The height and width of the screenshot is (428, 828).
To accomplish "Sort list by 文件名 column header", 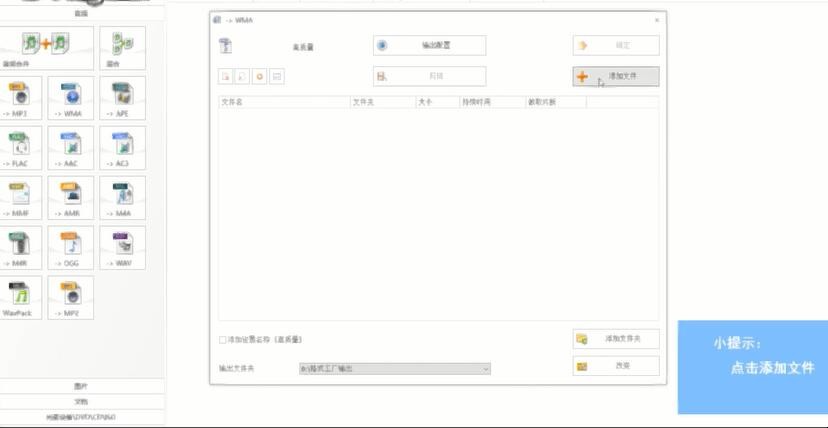I will (x=283, y=102).
